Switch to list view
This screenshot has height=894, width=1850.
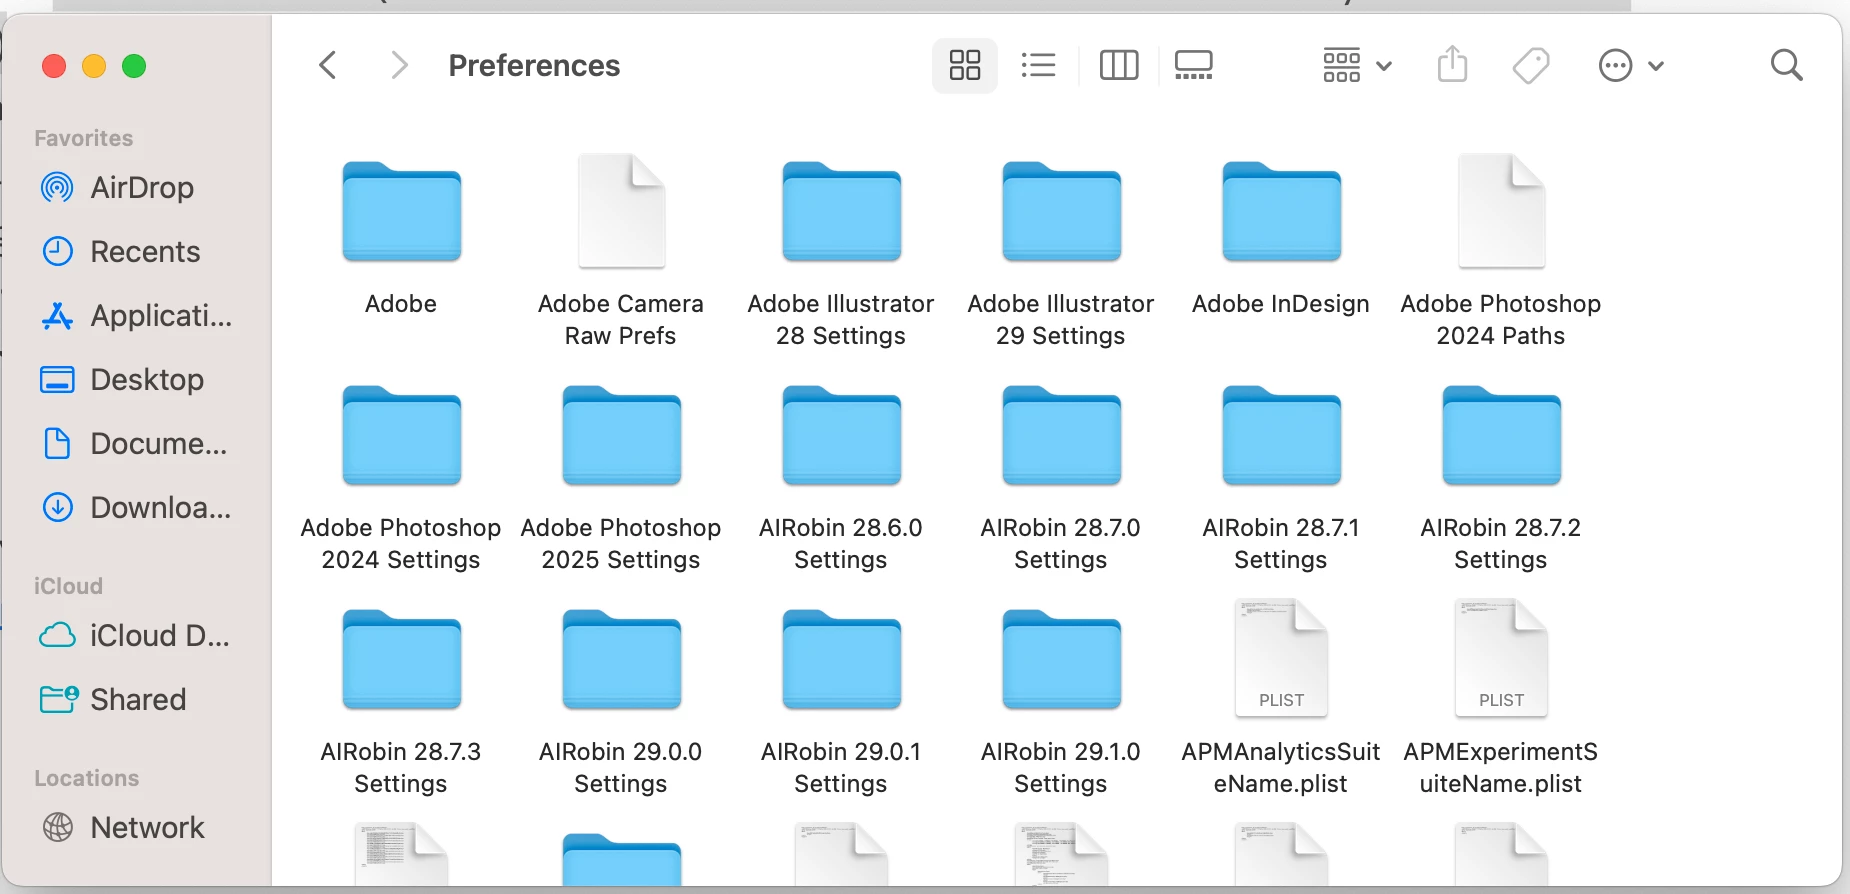pyautogui.click(x=1039, y=66)
